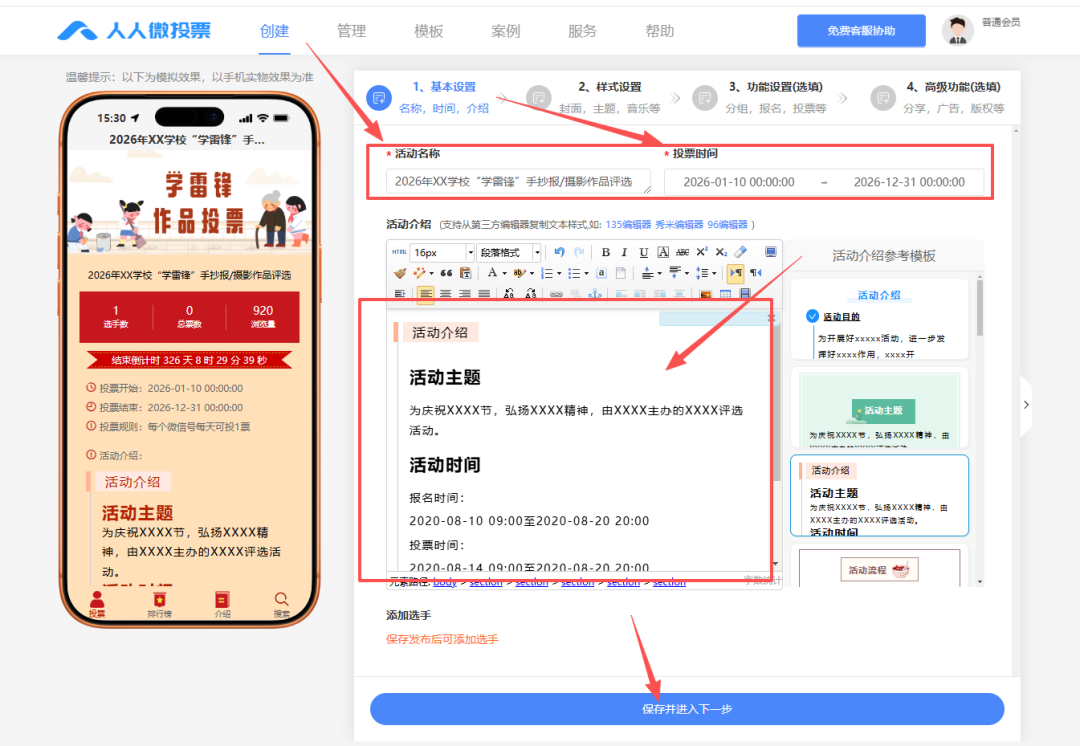This screenshot has width=1080, height=746.
Task: Click the 免费客服协助 button
Action: (x=861, y=31)
